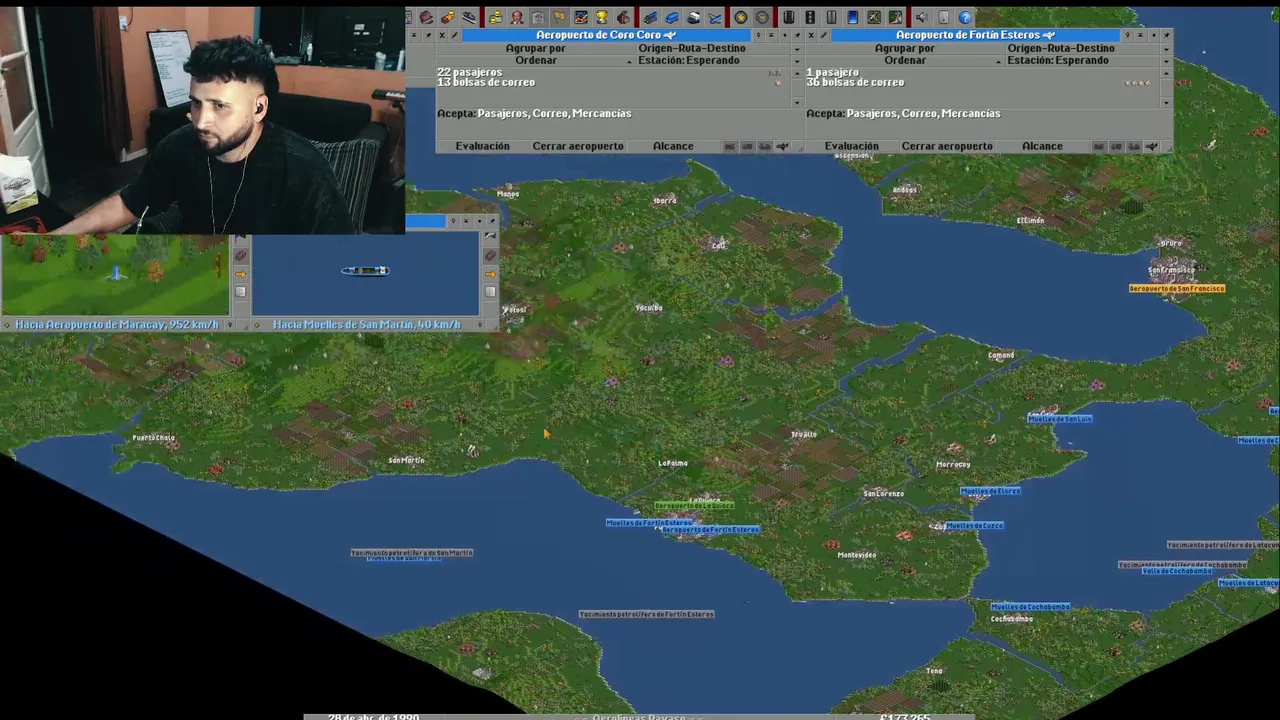Click Agrupar por in Fortín Esteros window
The image size is (1280, 720).
coord(904,48)
